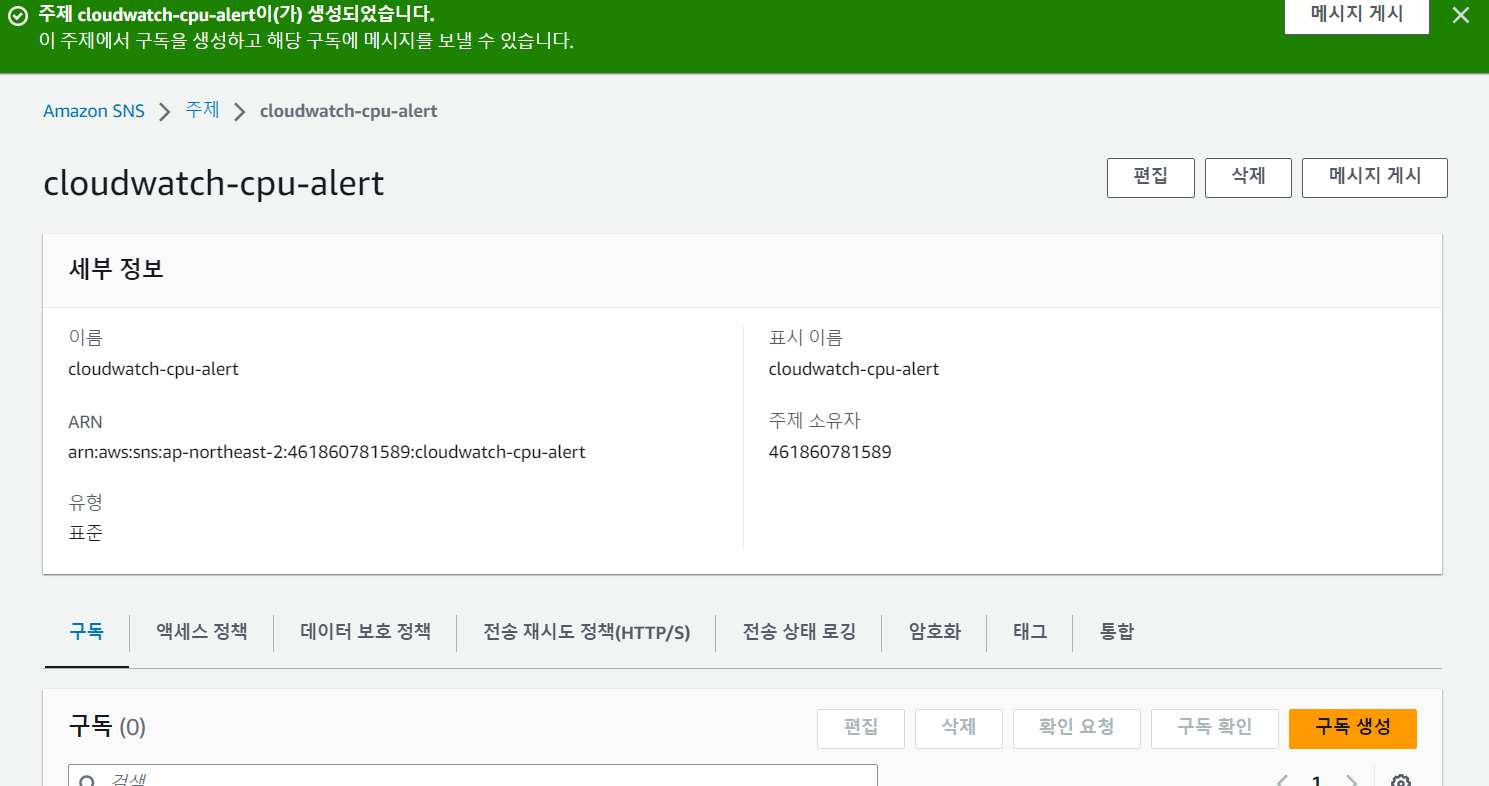Viewport: 1489px width, 786px height.
Task: Go to next subscriptions page arrow
Action: tap(1351, 780)
